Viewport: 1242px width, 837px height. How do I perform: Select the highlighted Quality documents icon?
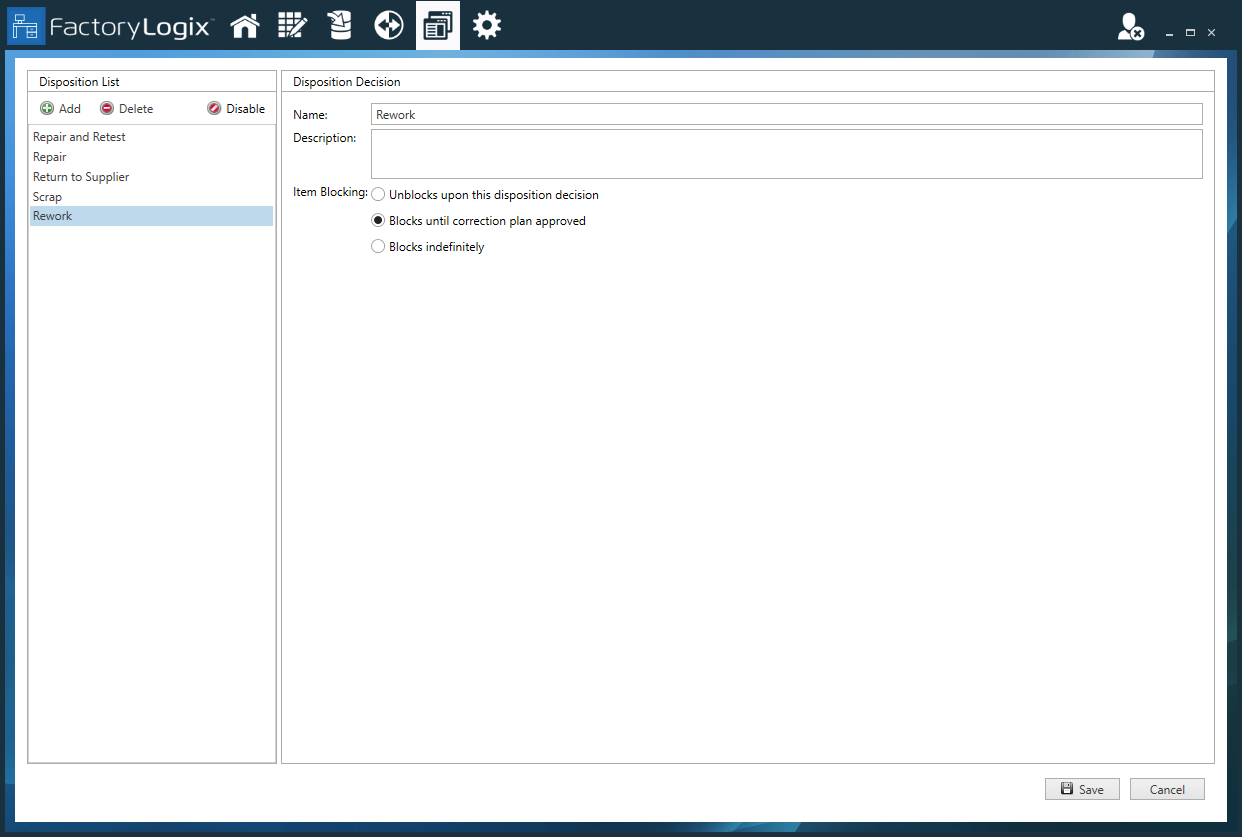point(437,25)
